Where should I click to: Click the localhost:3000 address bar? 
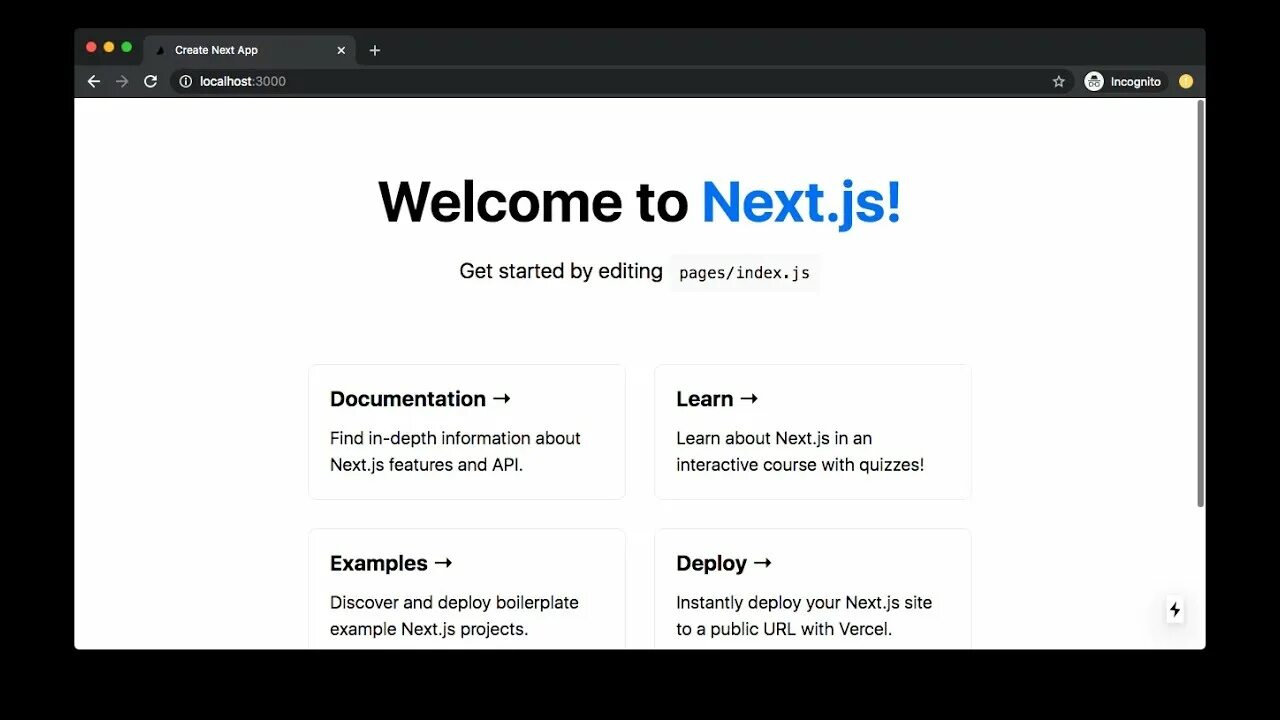(620, 82)
